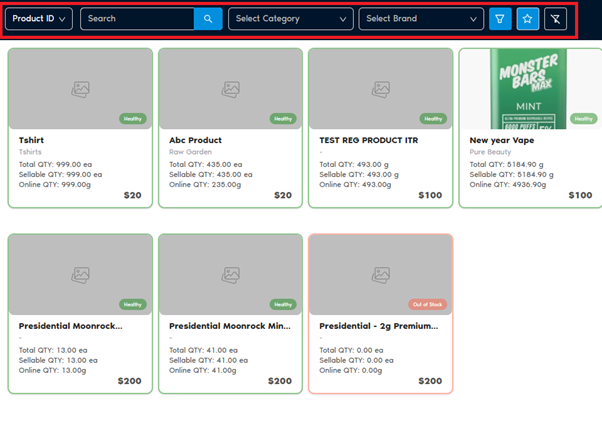
Task: Open the Product ID dropdown
Action: [39, 19]
